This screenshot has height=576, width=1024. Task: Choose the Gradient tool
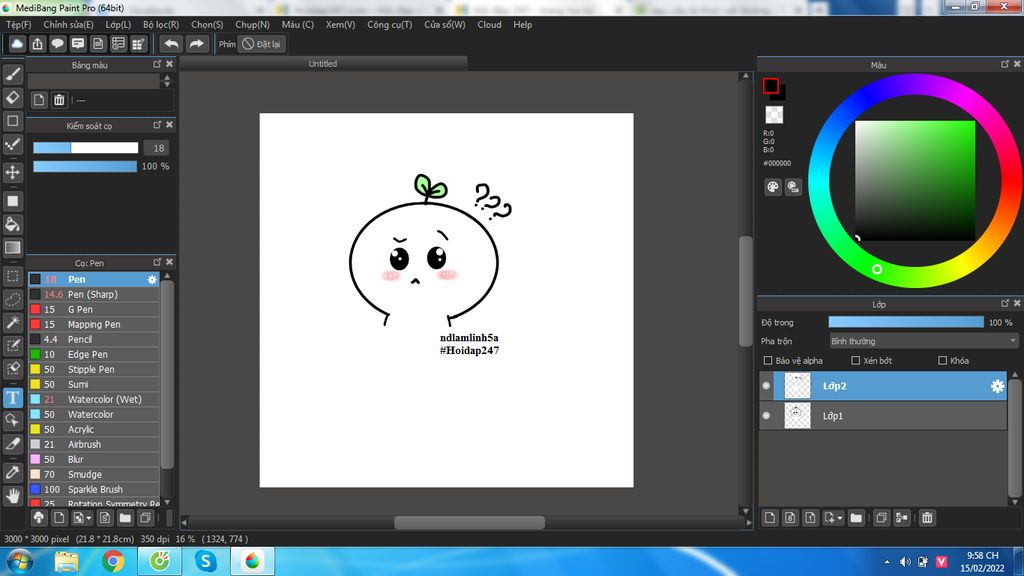(x=12, y=248)
